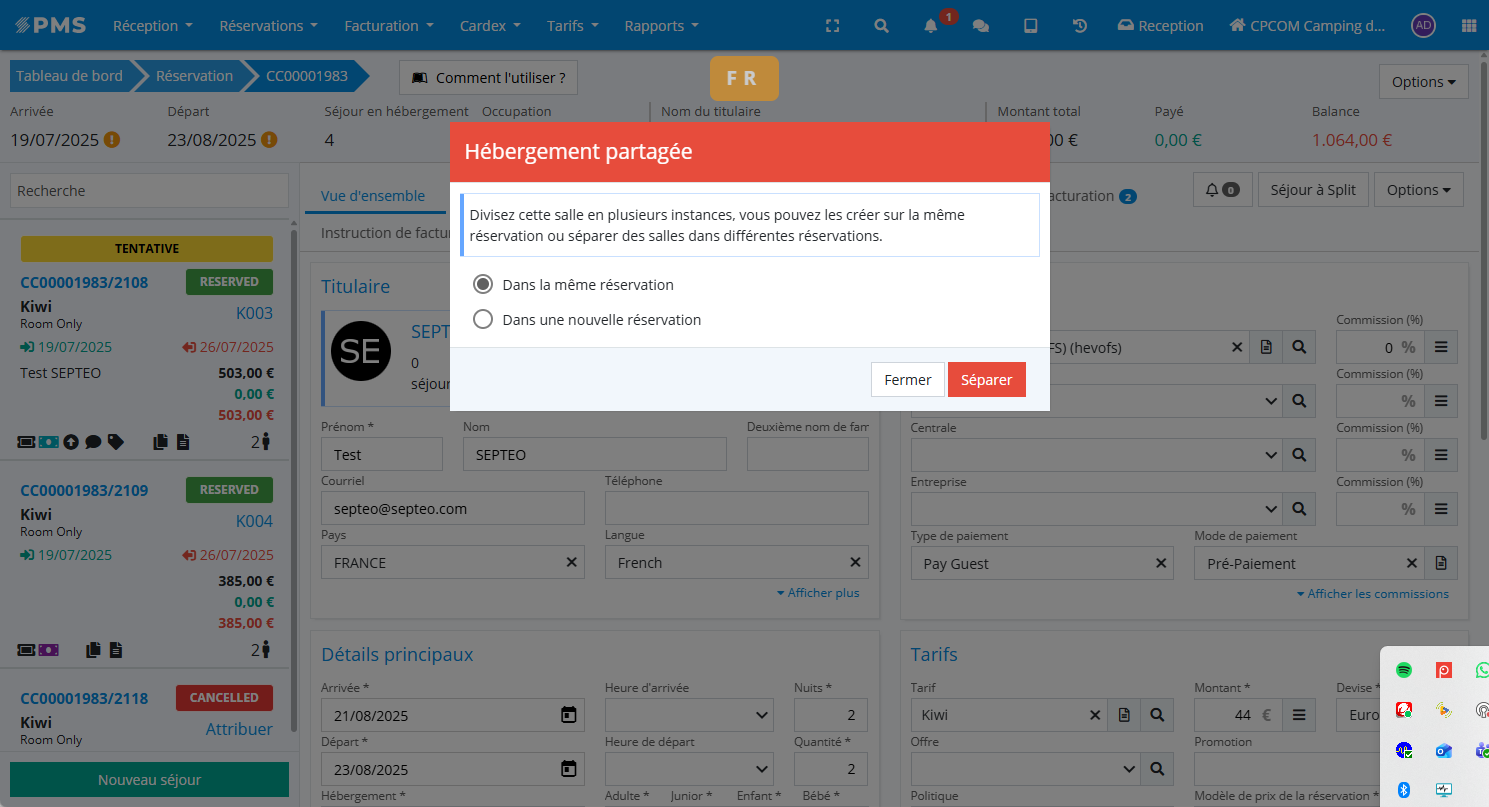Open the apps grid icon

click(1468, 26)
